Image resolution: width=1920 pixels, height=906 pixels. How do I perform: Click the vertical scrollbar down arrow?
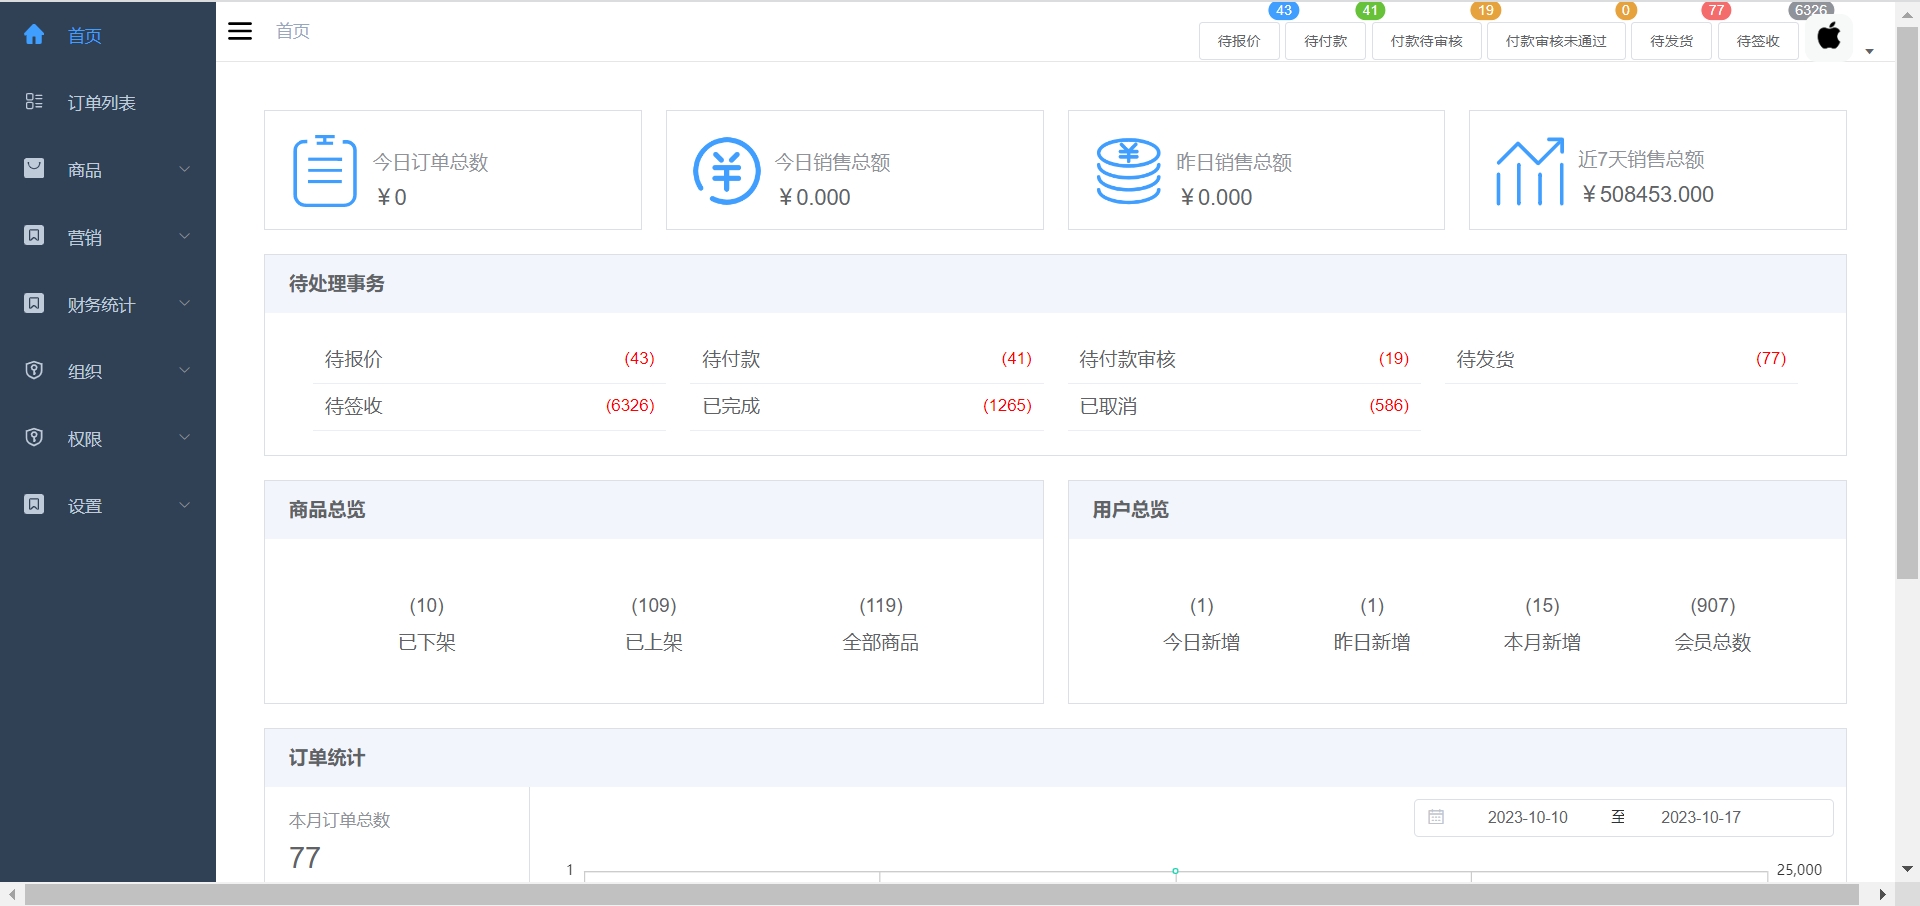pyautogui.click(x=1907, y=870)
